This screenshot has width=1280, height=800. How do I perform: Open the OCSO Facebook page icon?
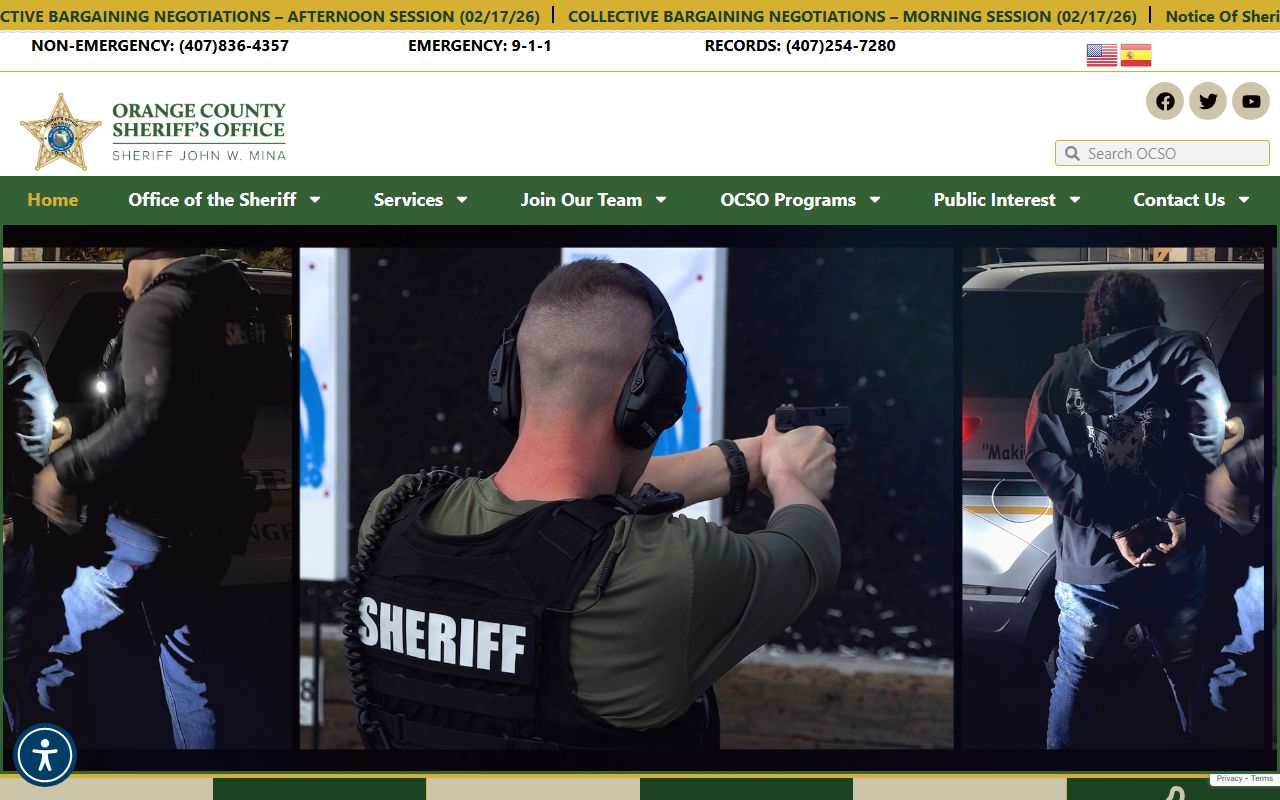tap(1165, 101)
